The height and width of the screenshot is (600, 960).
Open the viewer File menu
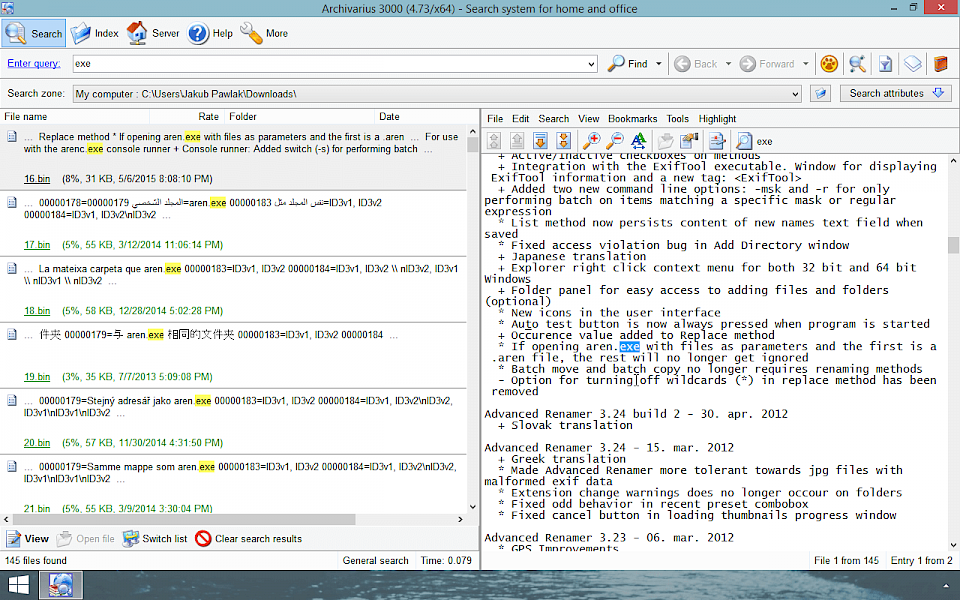[x=495, y=119]
